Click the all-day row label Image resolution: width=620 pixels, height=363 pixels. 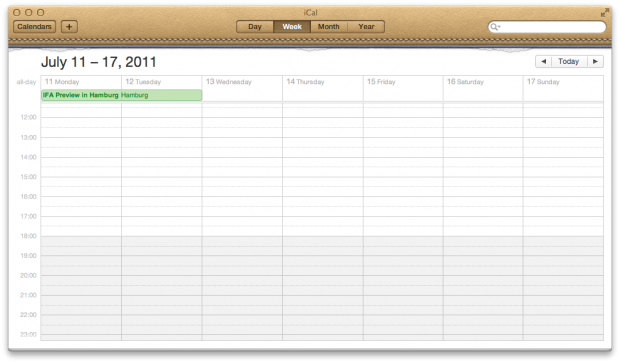(x=26, y=82)
